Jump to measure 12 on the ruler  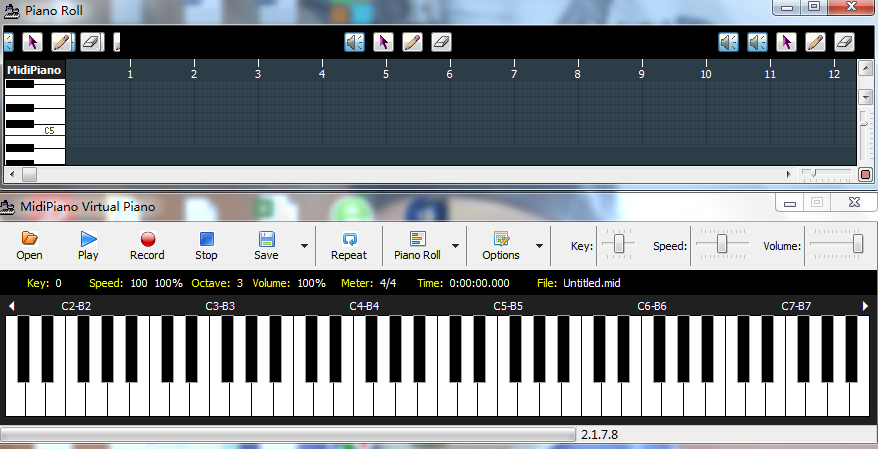(834, 73)
